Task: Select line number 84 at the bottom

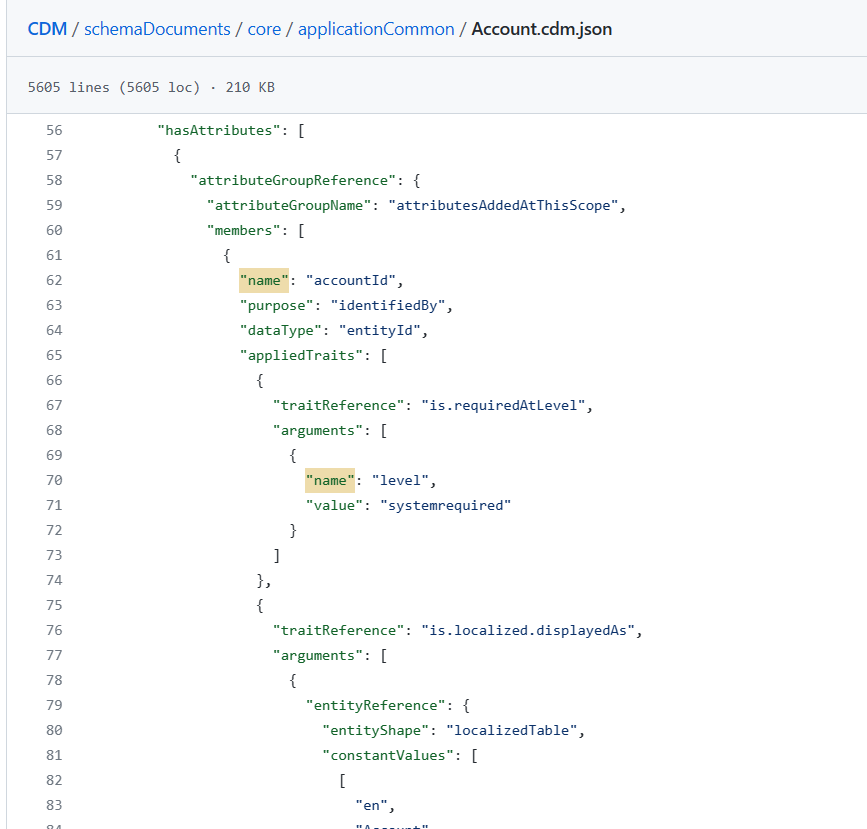Action: tap(54, 827)
